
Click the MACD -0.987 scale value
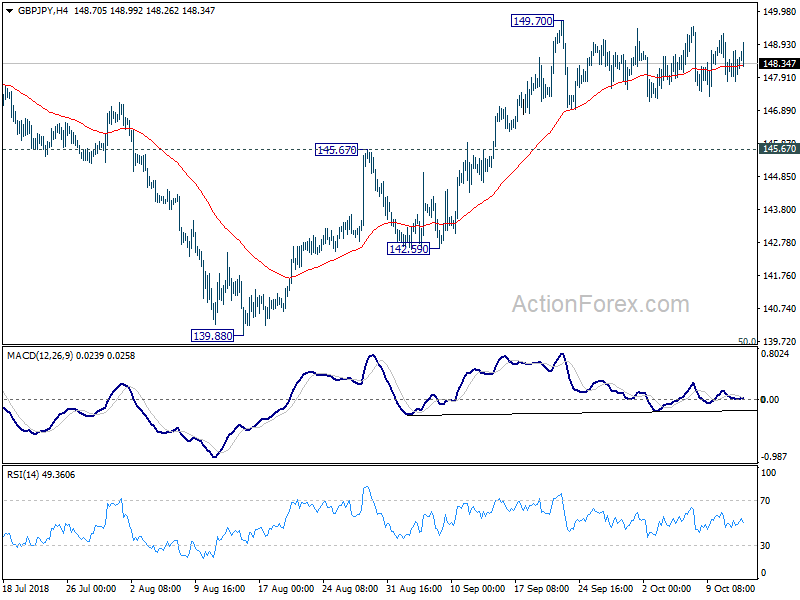click(774, 457)
